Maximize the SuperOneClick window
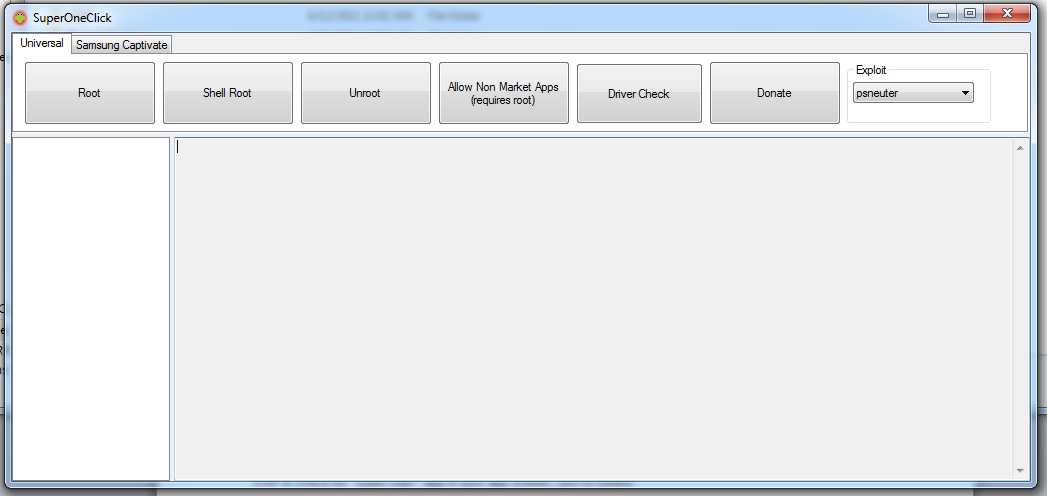This screenshot has height=496, width=1047. (x=969, y=14)
